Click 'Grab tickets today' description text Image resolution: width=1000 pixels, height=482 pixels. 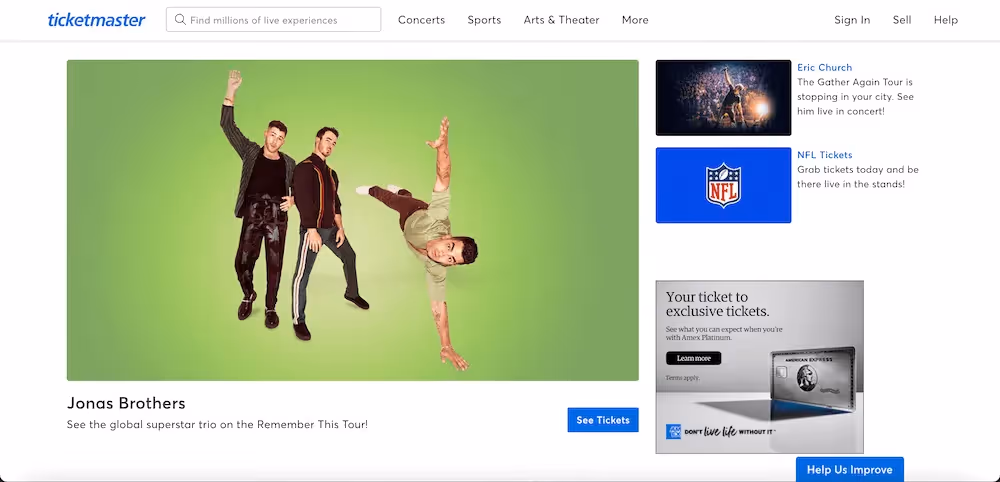click(858, 177)
